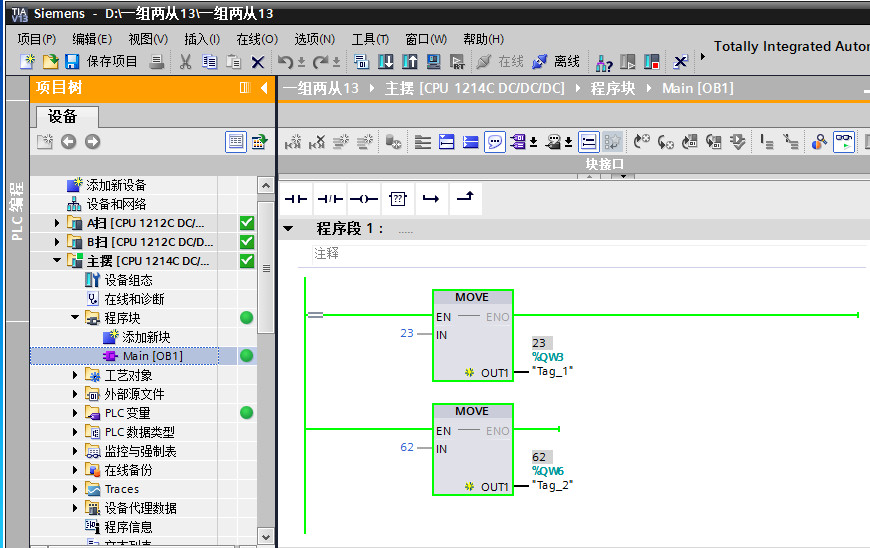Expand the PLC 变量 folder
This screenshot has width=870, height=548.
coord(75,413)
